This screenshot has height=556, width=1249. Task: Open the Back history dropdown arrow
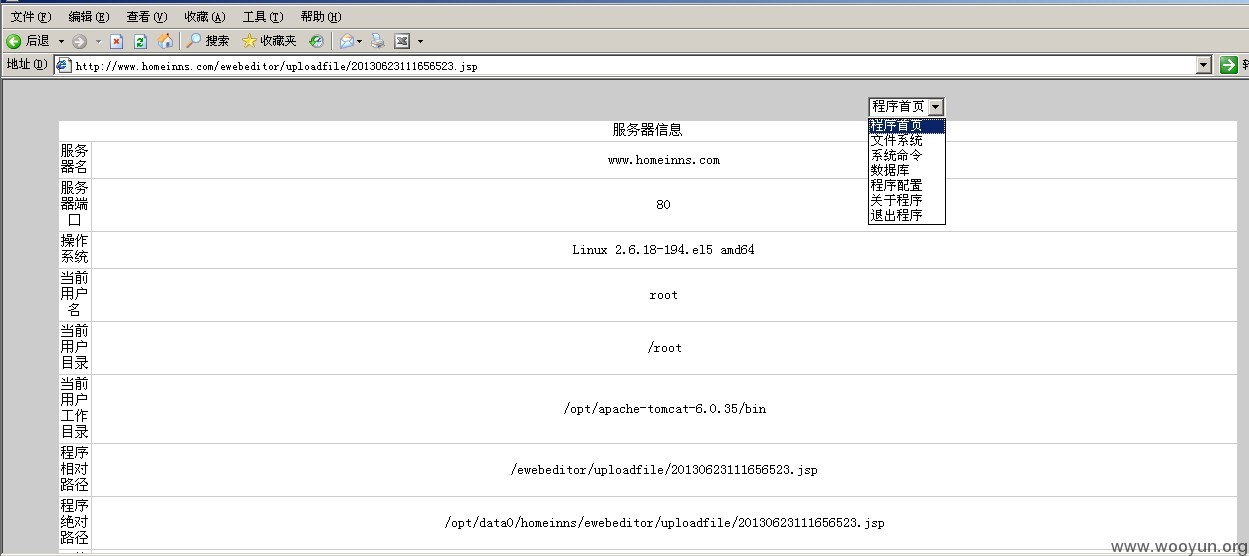(x=60, y=41)
